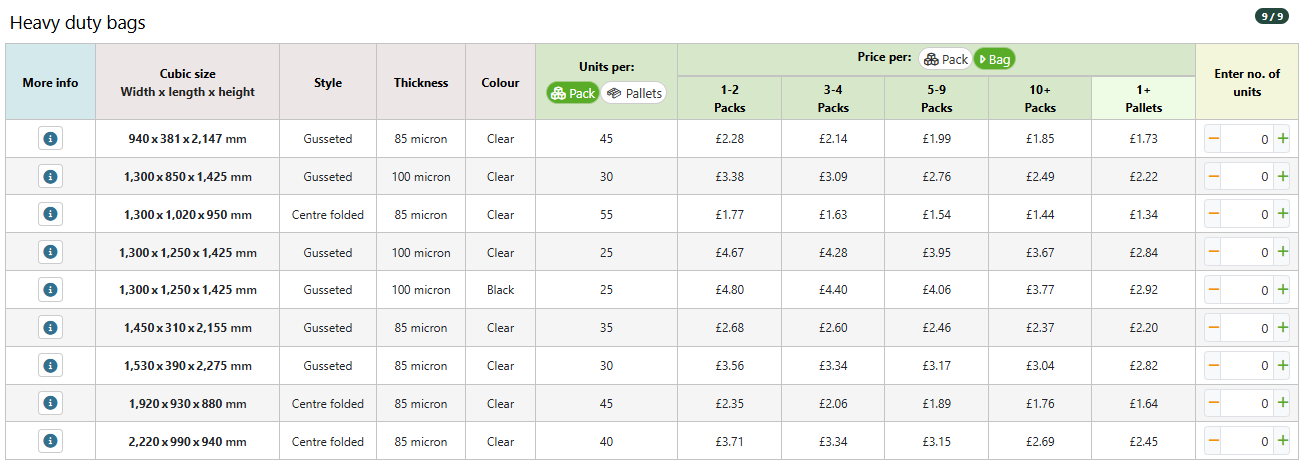
Task: Open more info for the 1,300 x 850 x 1,425 mm bag
Action: 50,176
